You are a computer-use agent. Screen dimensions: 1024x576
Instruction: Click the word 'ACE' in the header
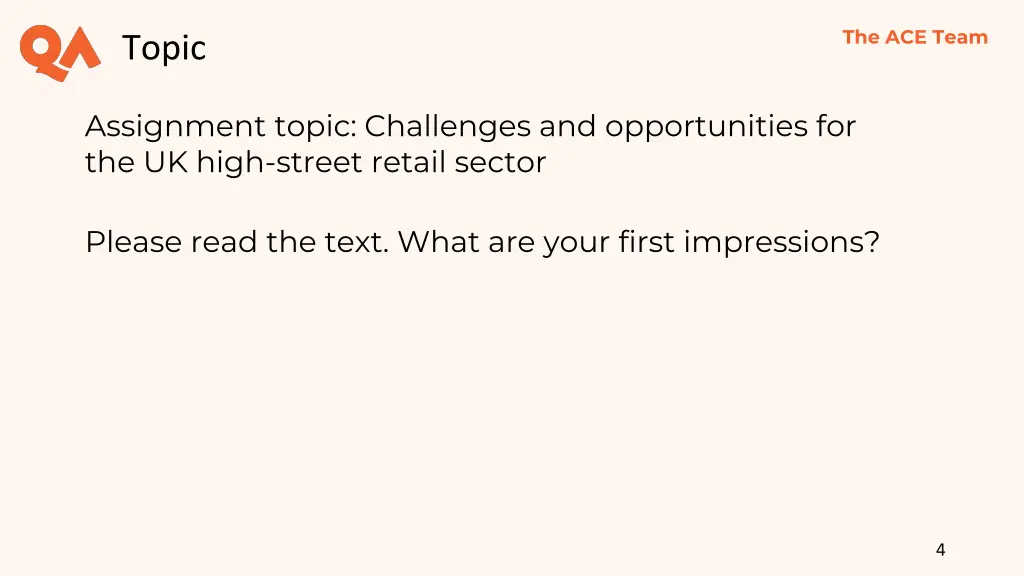(905, 37)
